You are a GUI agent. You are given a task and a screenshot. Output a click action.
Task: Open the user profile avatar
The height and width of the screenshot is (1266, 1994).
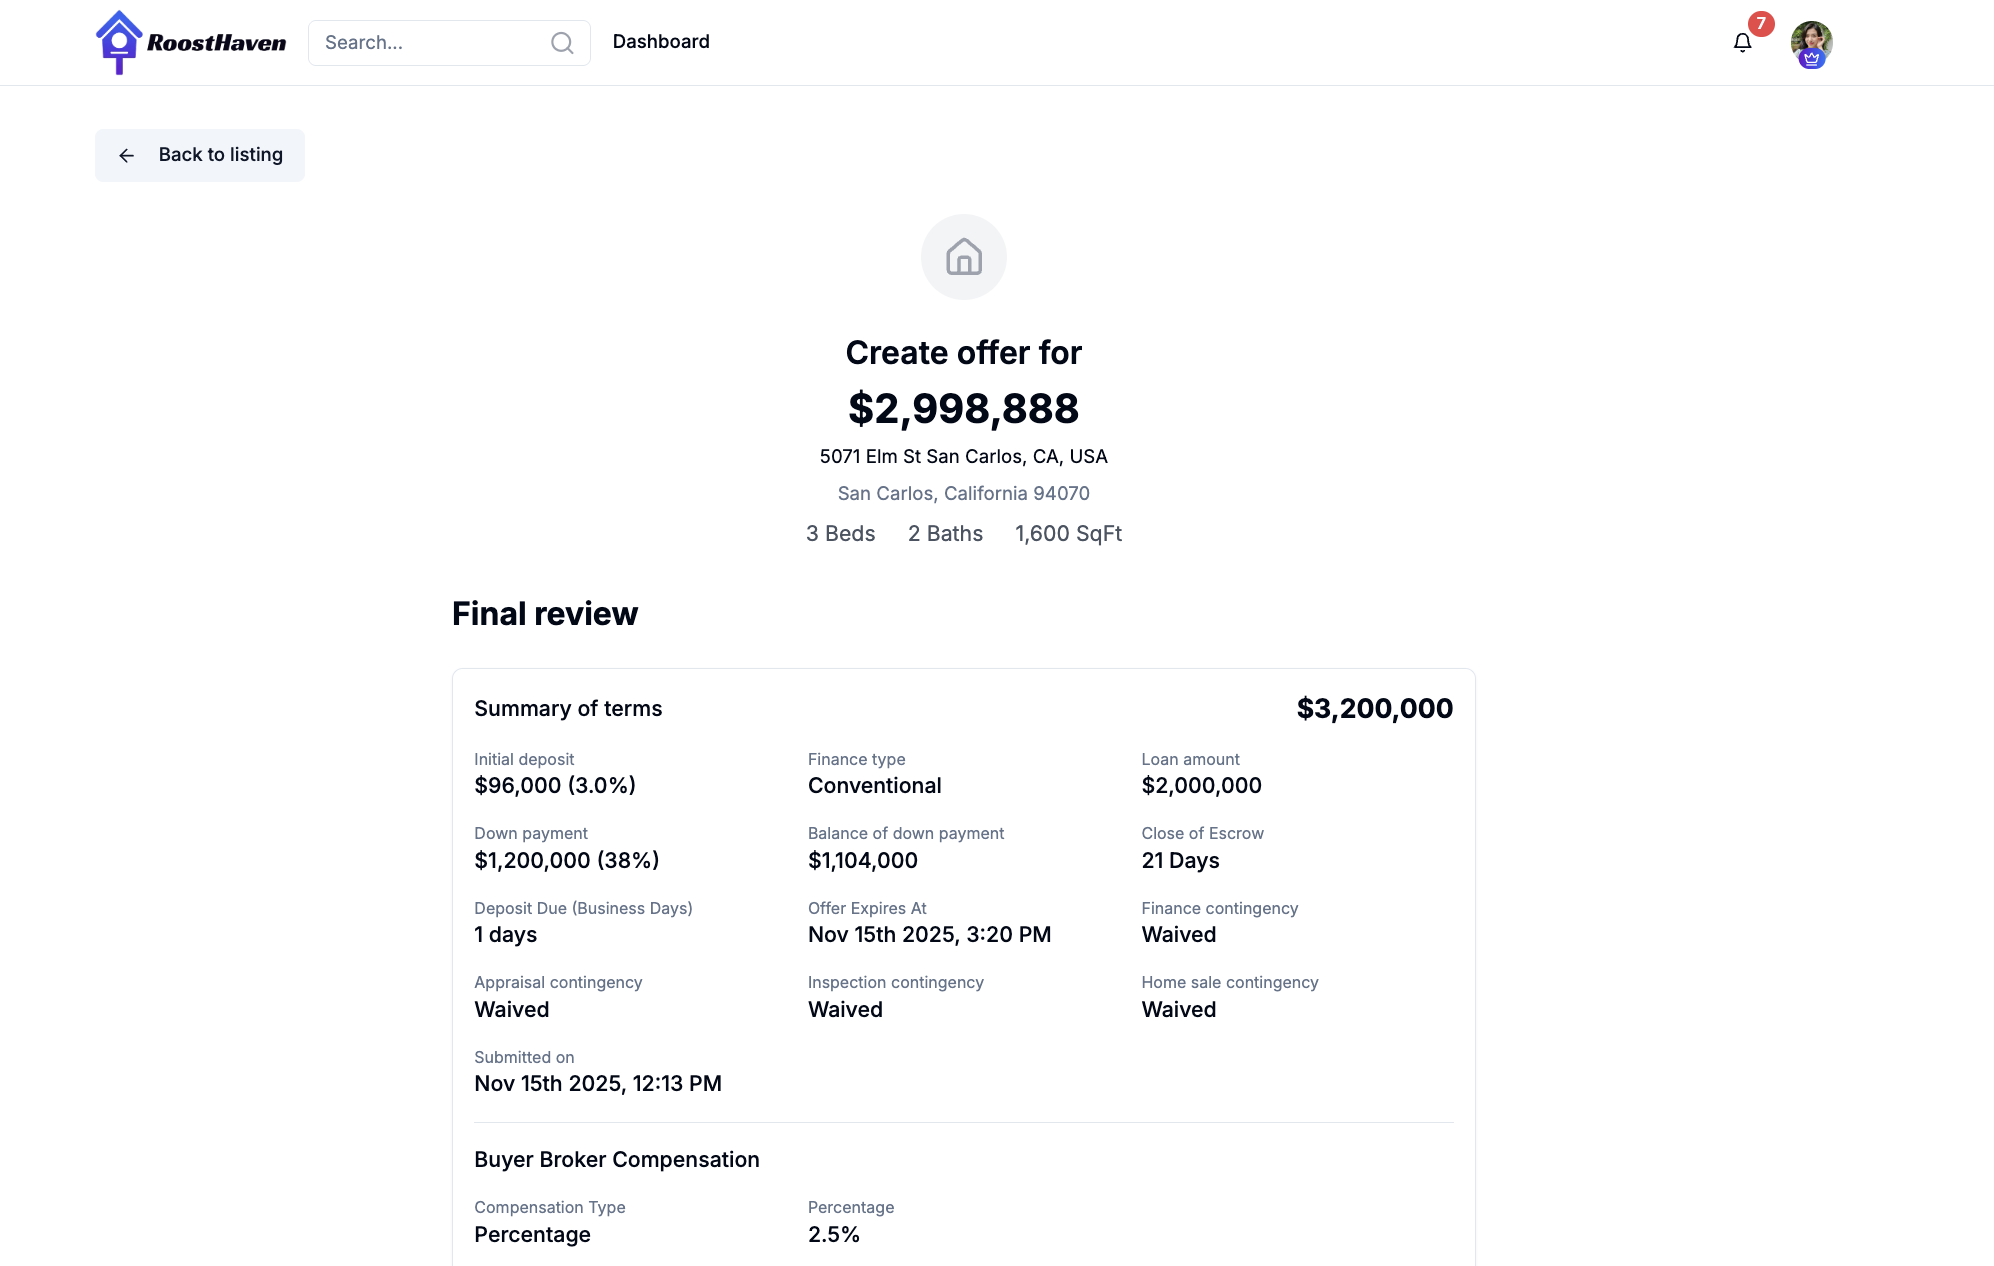coord(1811,40)
